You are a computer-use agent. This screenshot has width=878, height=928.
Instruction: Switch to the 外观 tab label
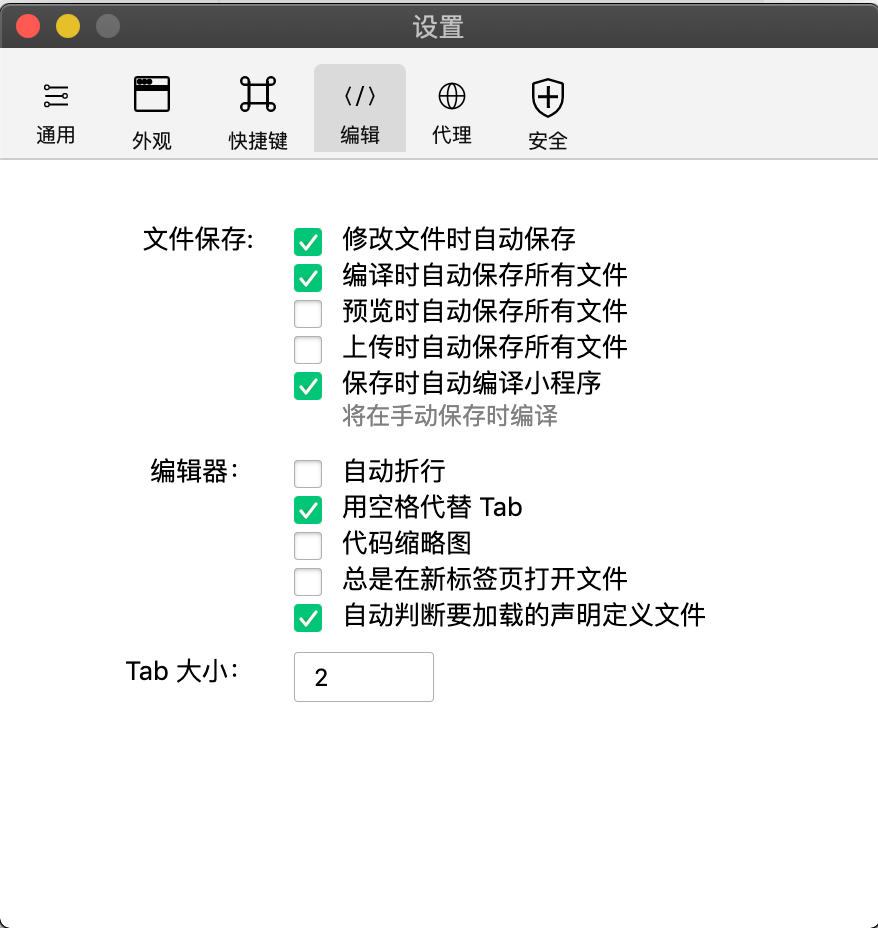151,141
